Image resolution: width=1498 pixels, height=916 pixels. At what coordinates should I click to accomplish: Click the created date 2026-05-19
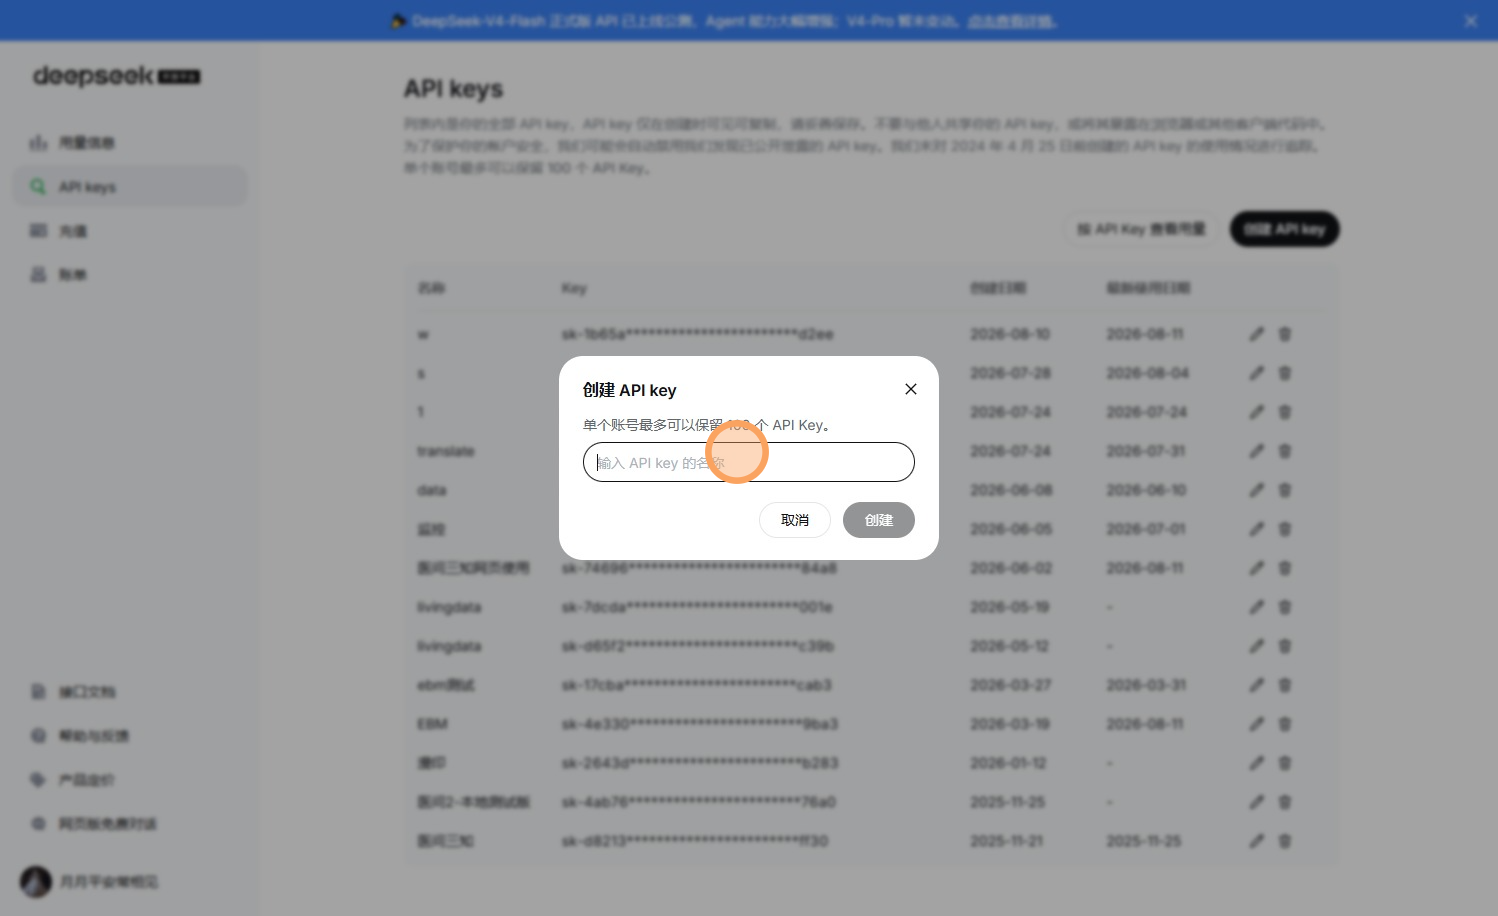click(x=1010, y=607)
